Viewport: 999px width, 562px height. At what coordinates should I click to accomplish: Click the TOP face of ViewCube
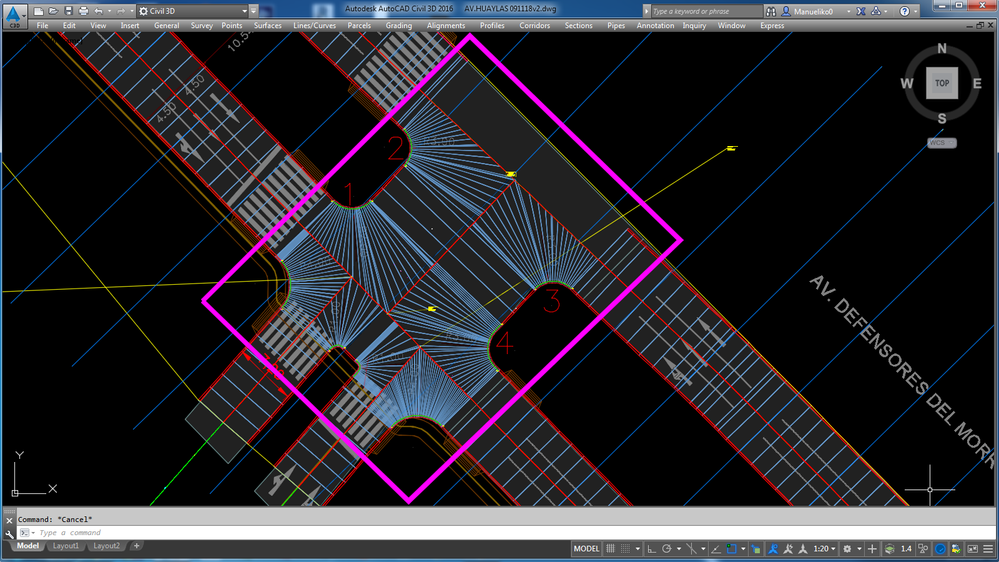pyautogui.click(x=942, y=83)
